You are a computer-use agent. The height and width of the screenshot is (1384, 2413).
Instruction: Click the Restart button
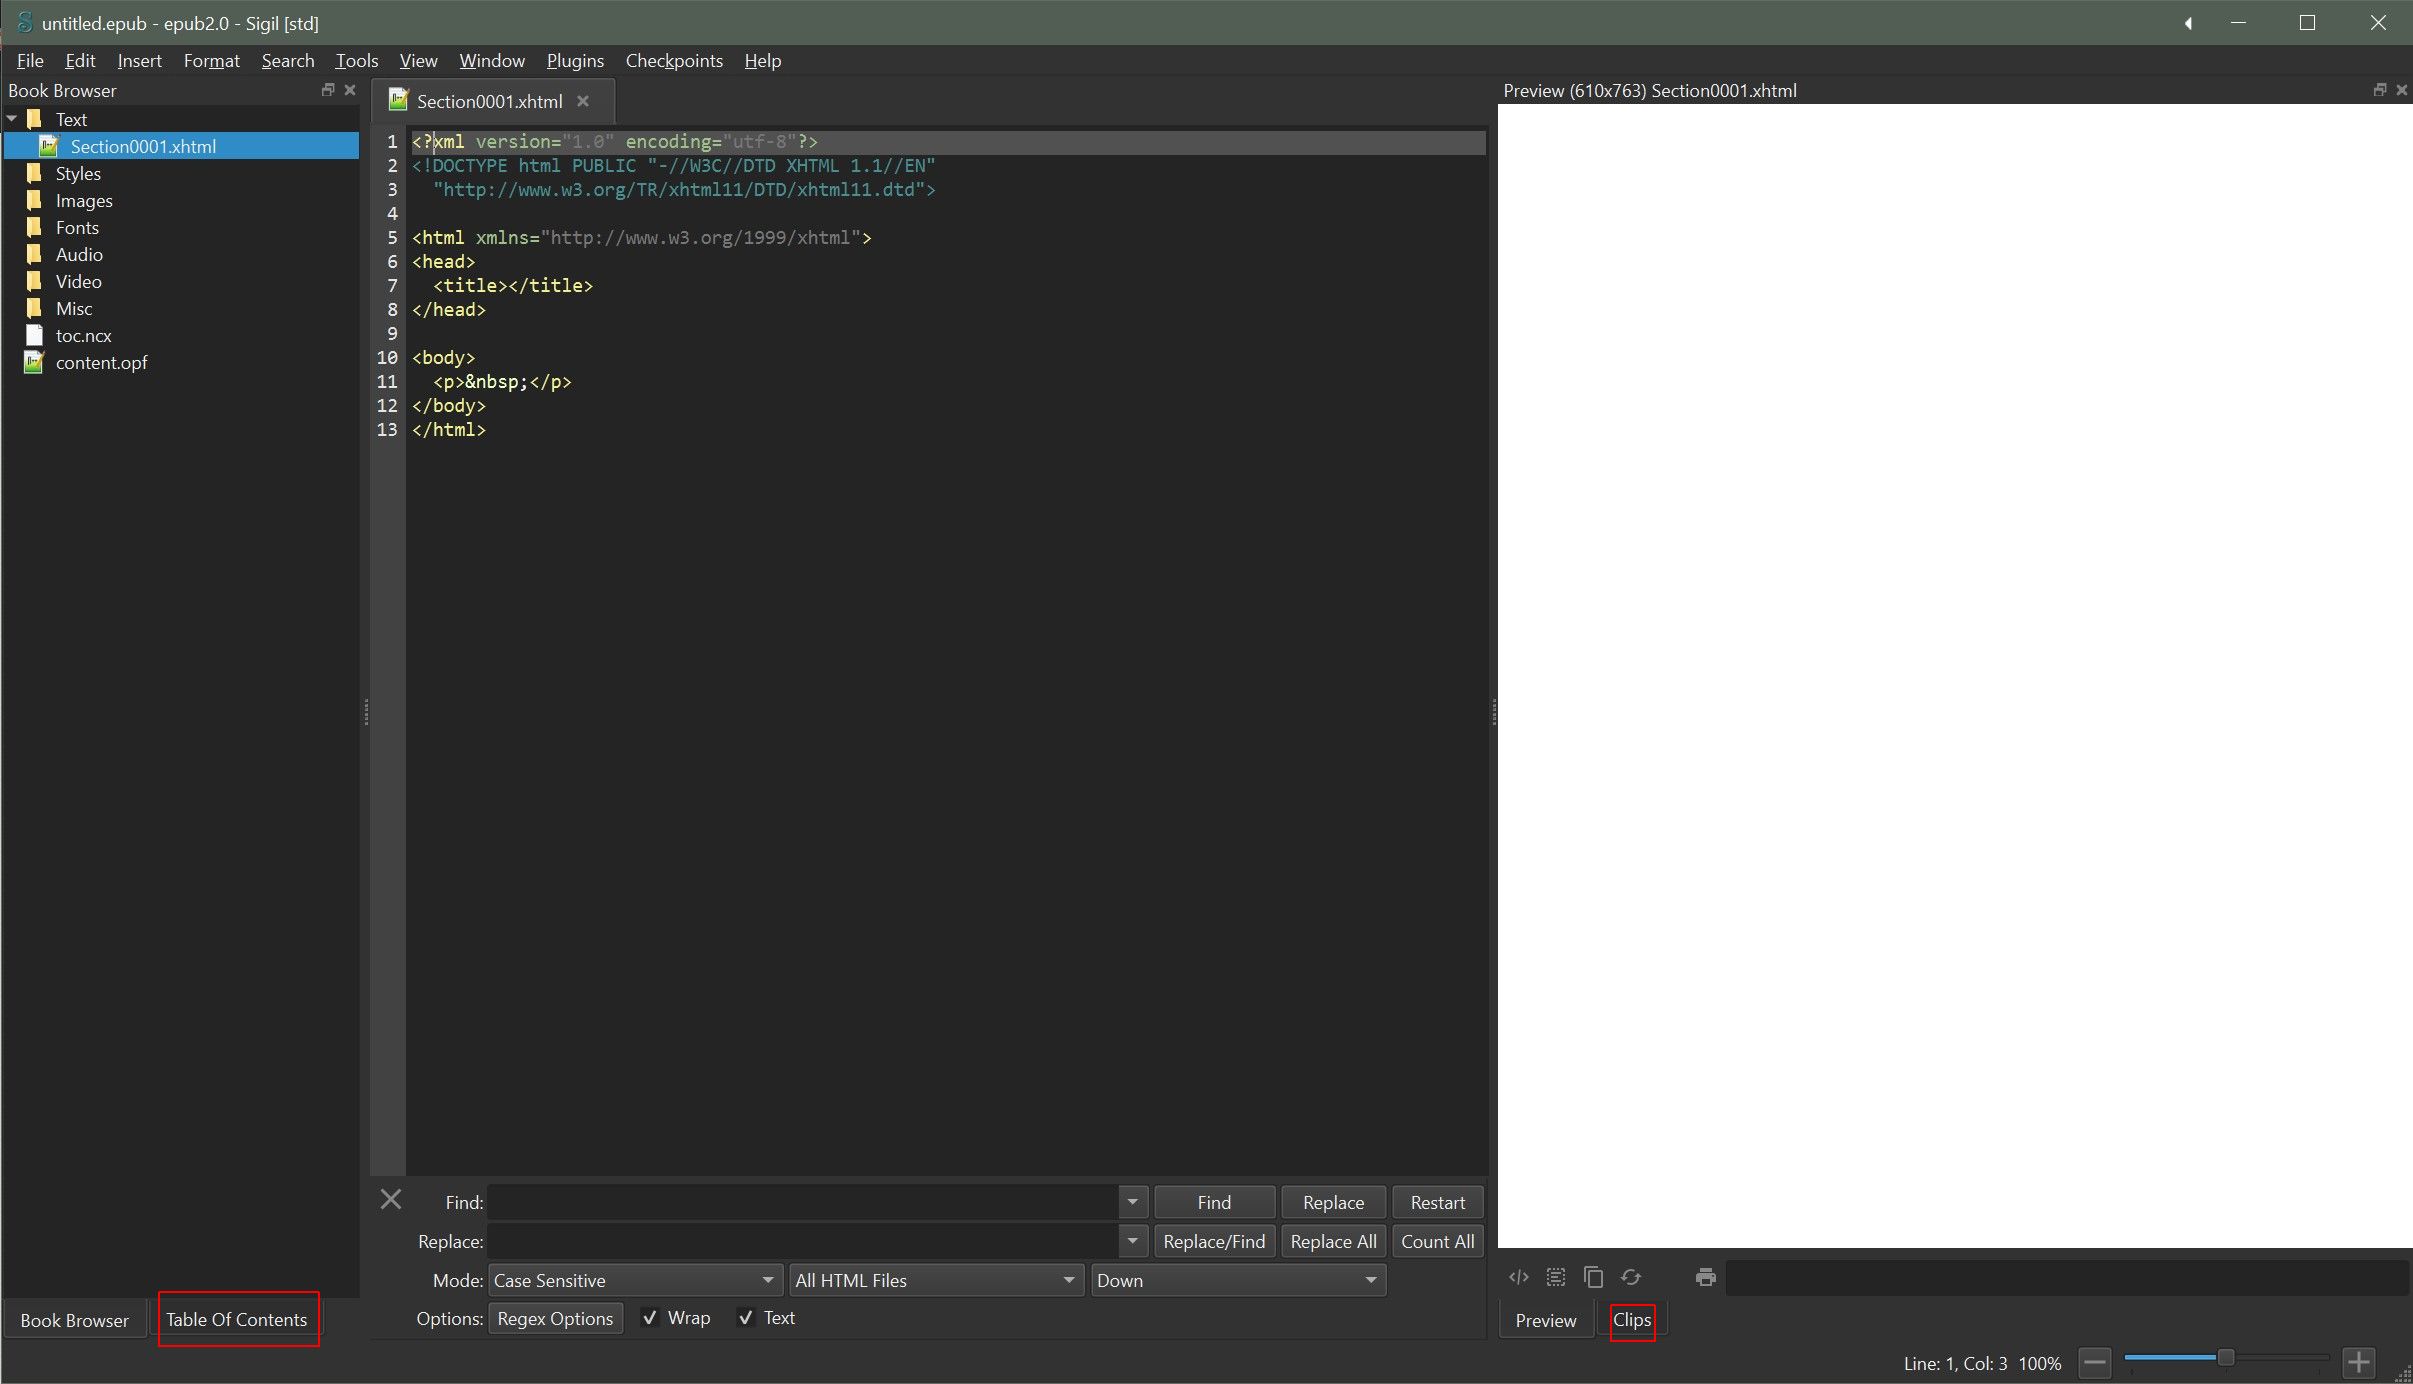[x=1438, y=1202]
